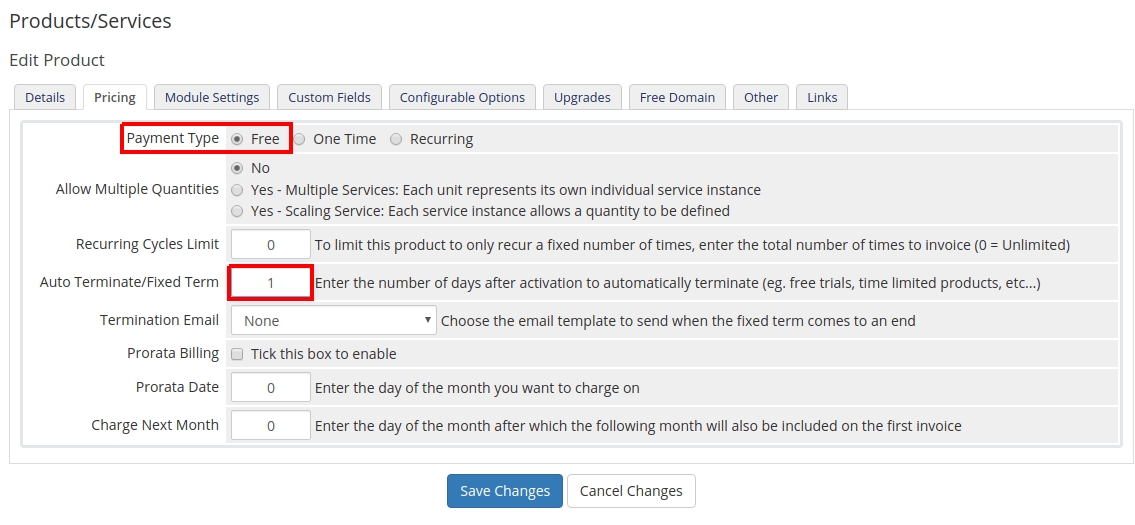Screen dimensions: 1135x525
Task: Select No for multiple quantities
Action: pos(237,168)
